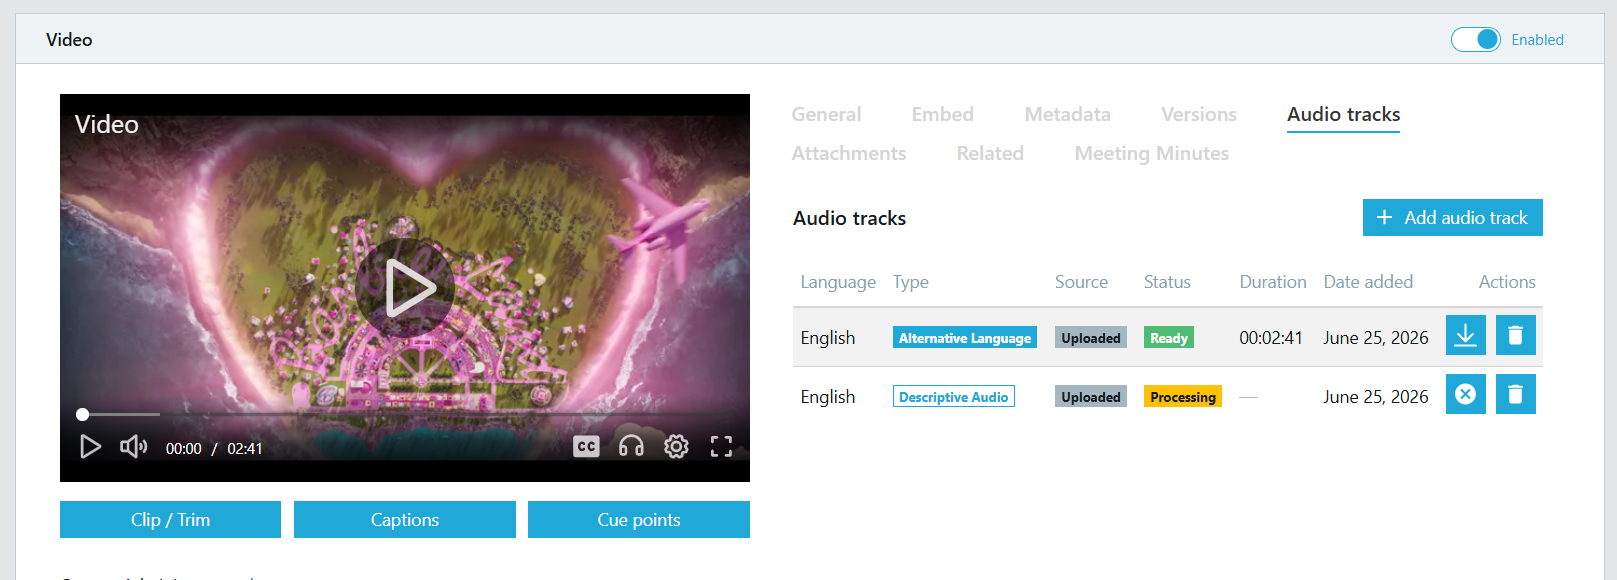
Task: Mute the video with the speaker icon
Action: [133, 447]
